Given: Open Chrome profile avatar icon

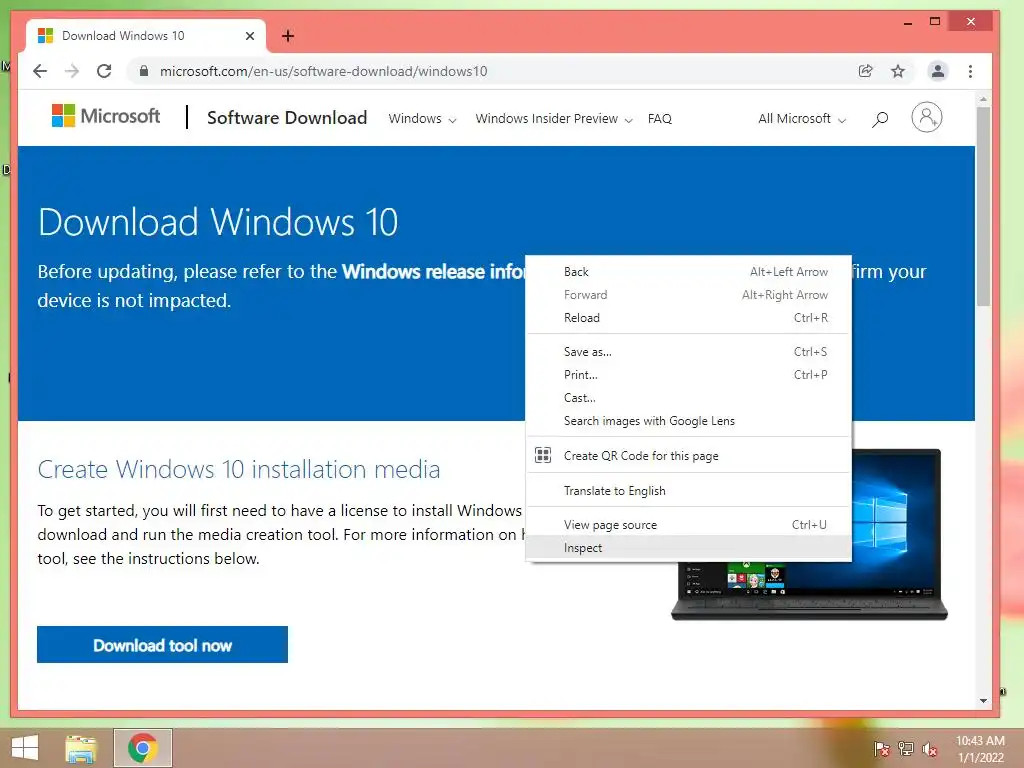Looking at the screenshot, I should [x=938, y=71].
